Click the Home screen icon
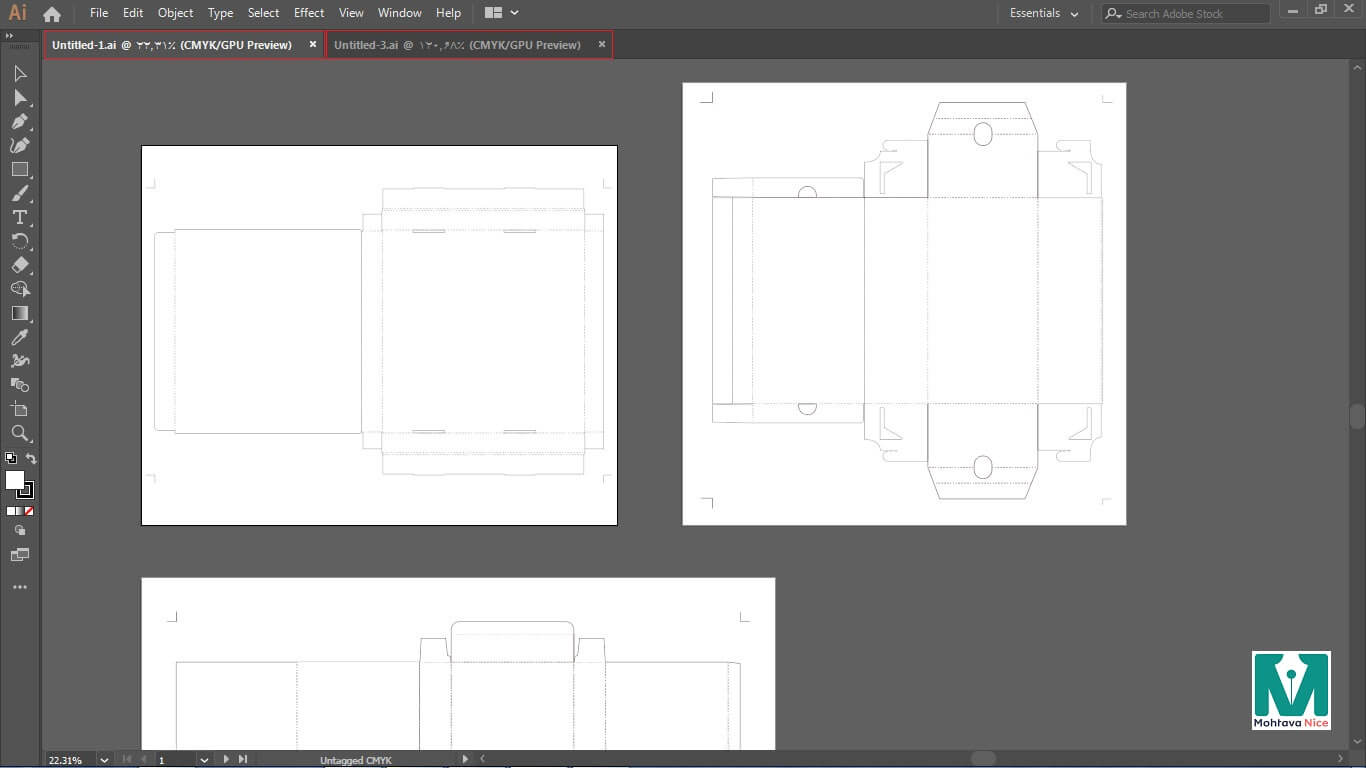Viewport: 1366px width, 768px height. point(52,14)
